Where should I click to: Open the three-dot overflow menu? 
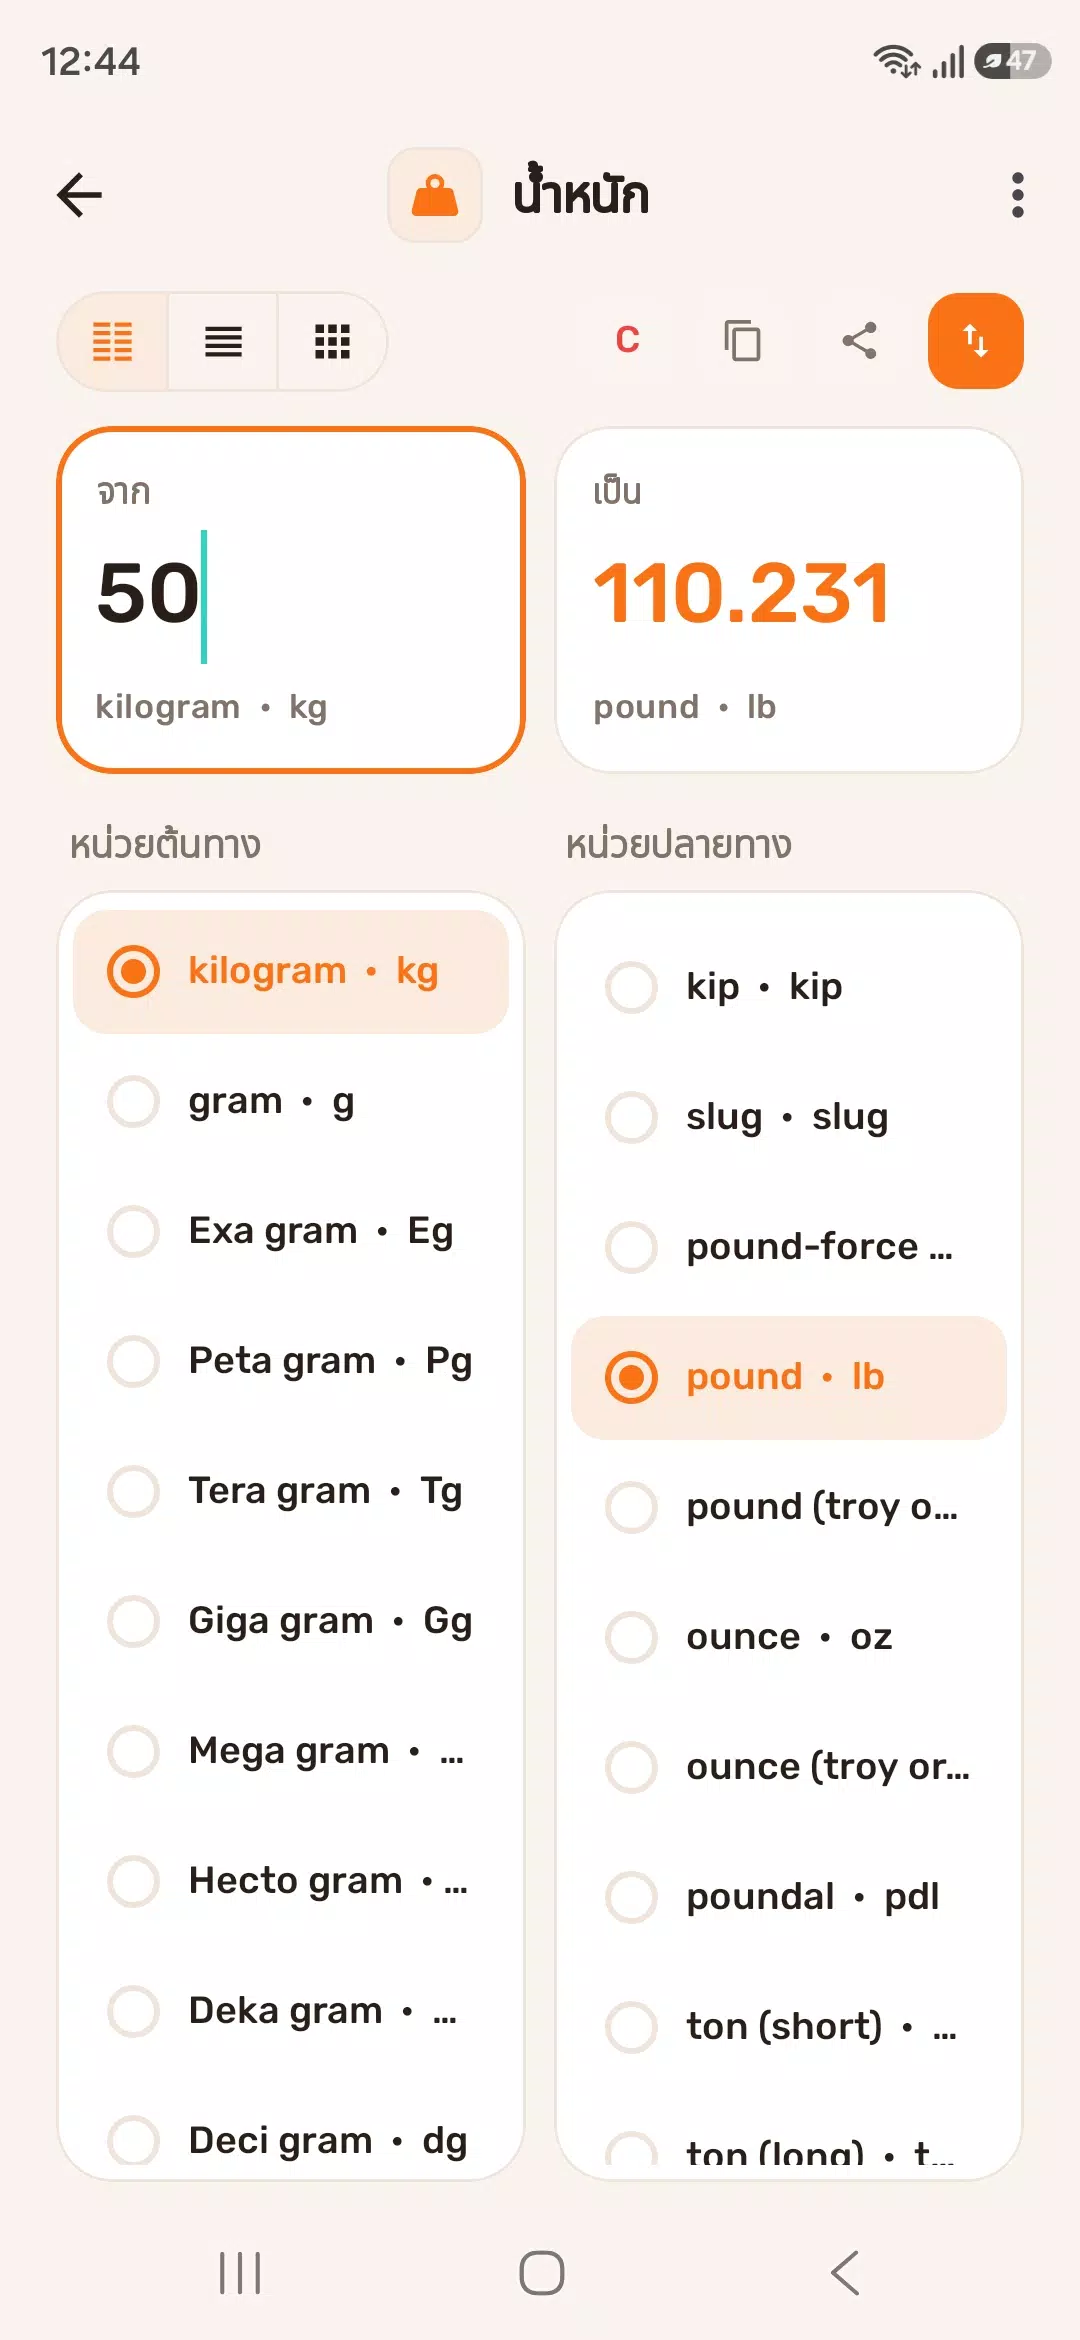point(1017,195)
